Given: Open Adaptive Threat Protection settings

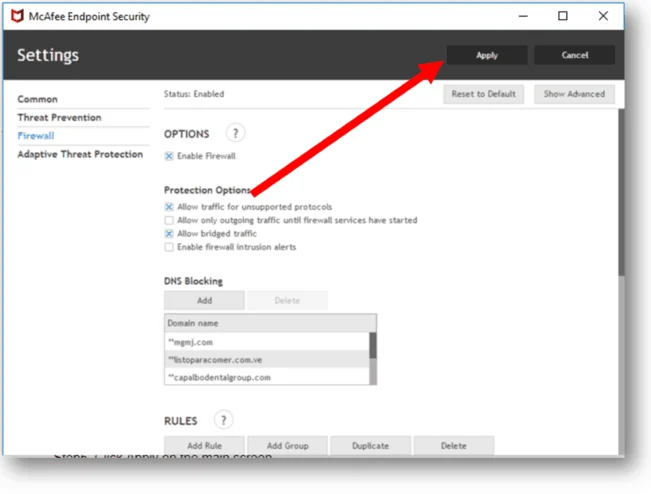Looking at the screenshot, I should tap(80, 154).
